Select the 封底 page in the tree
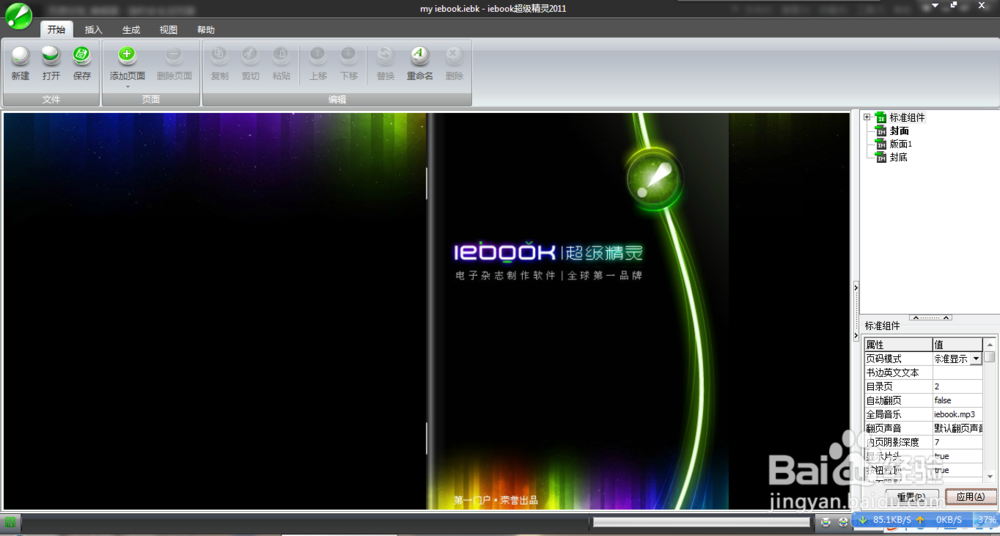Screen dimensions: 1000x536 pyautogui.click(x=899, y=157)
